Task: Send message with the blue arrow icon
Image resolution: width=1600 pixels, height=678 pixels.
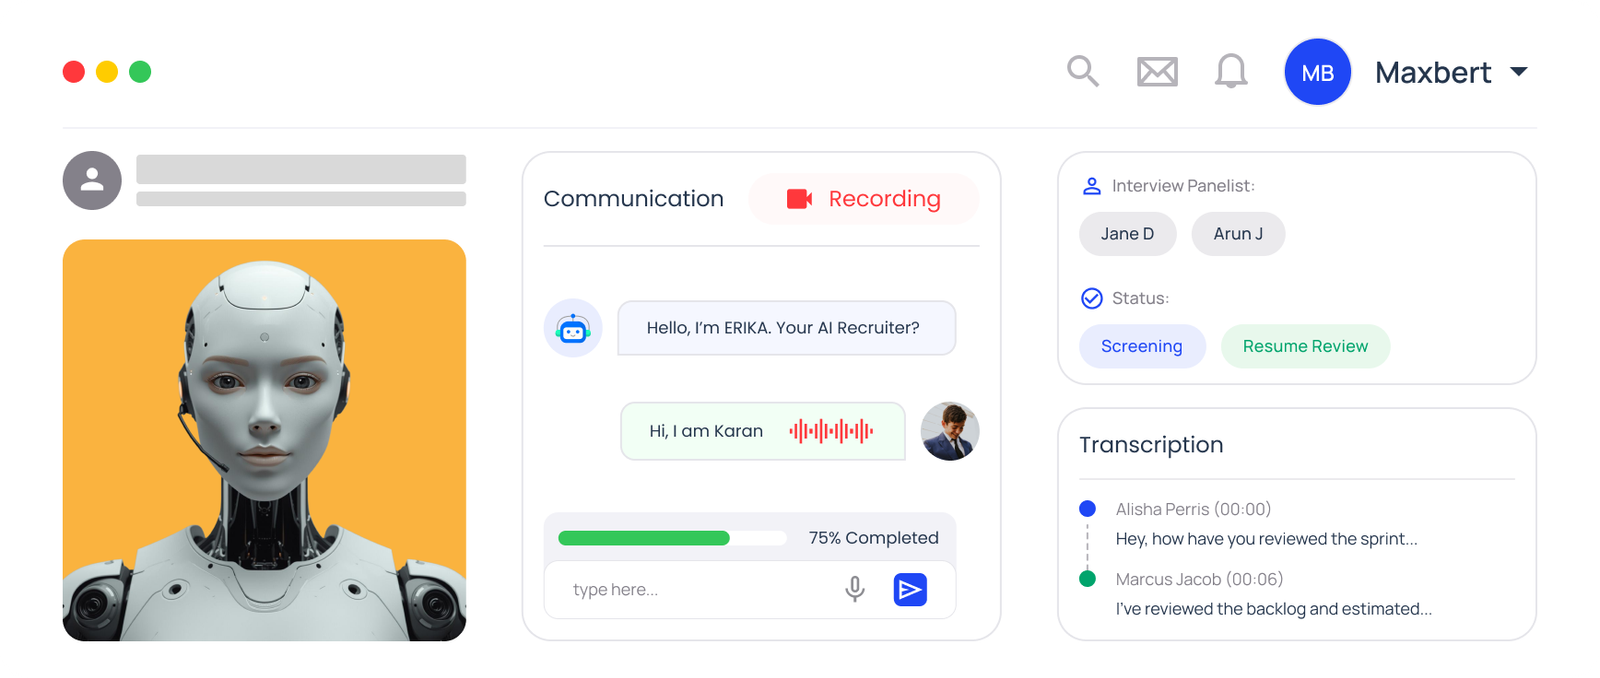Action: click(x=910, y=590)
